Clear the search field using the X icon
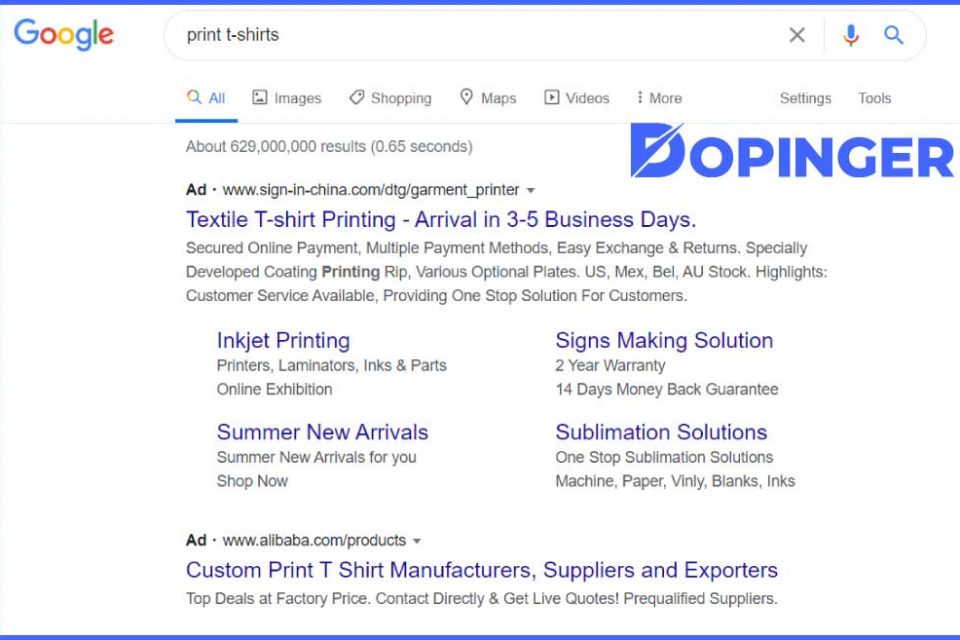The image size is (960, 640). point(797,34)
